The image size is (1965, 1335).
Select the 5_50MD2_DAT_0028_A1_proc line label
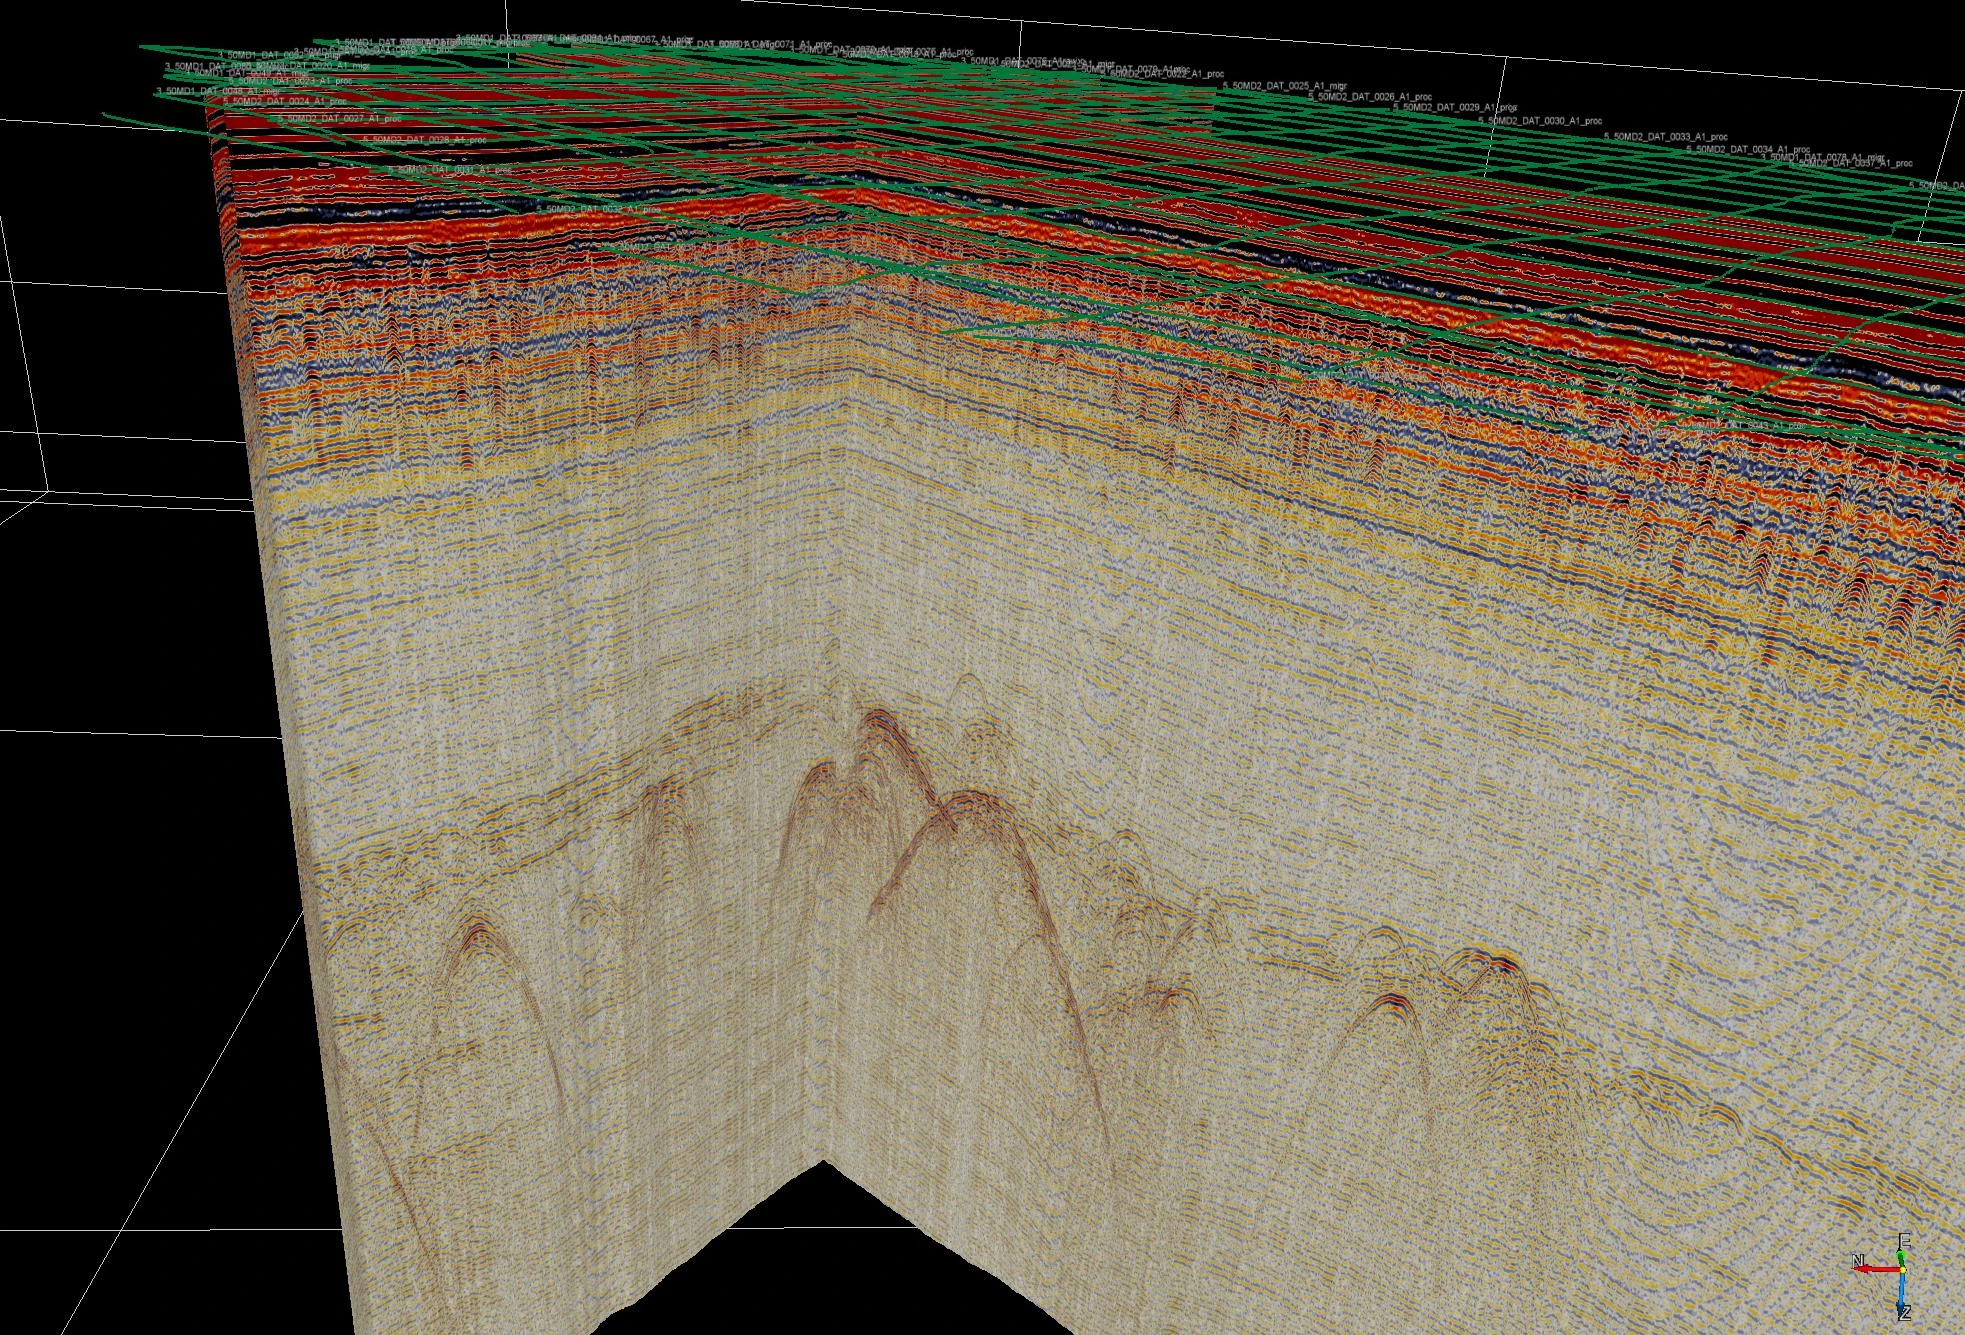425,140
